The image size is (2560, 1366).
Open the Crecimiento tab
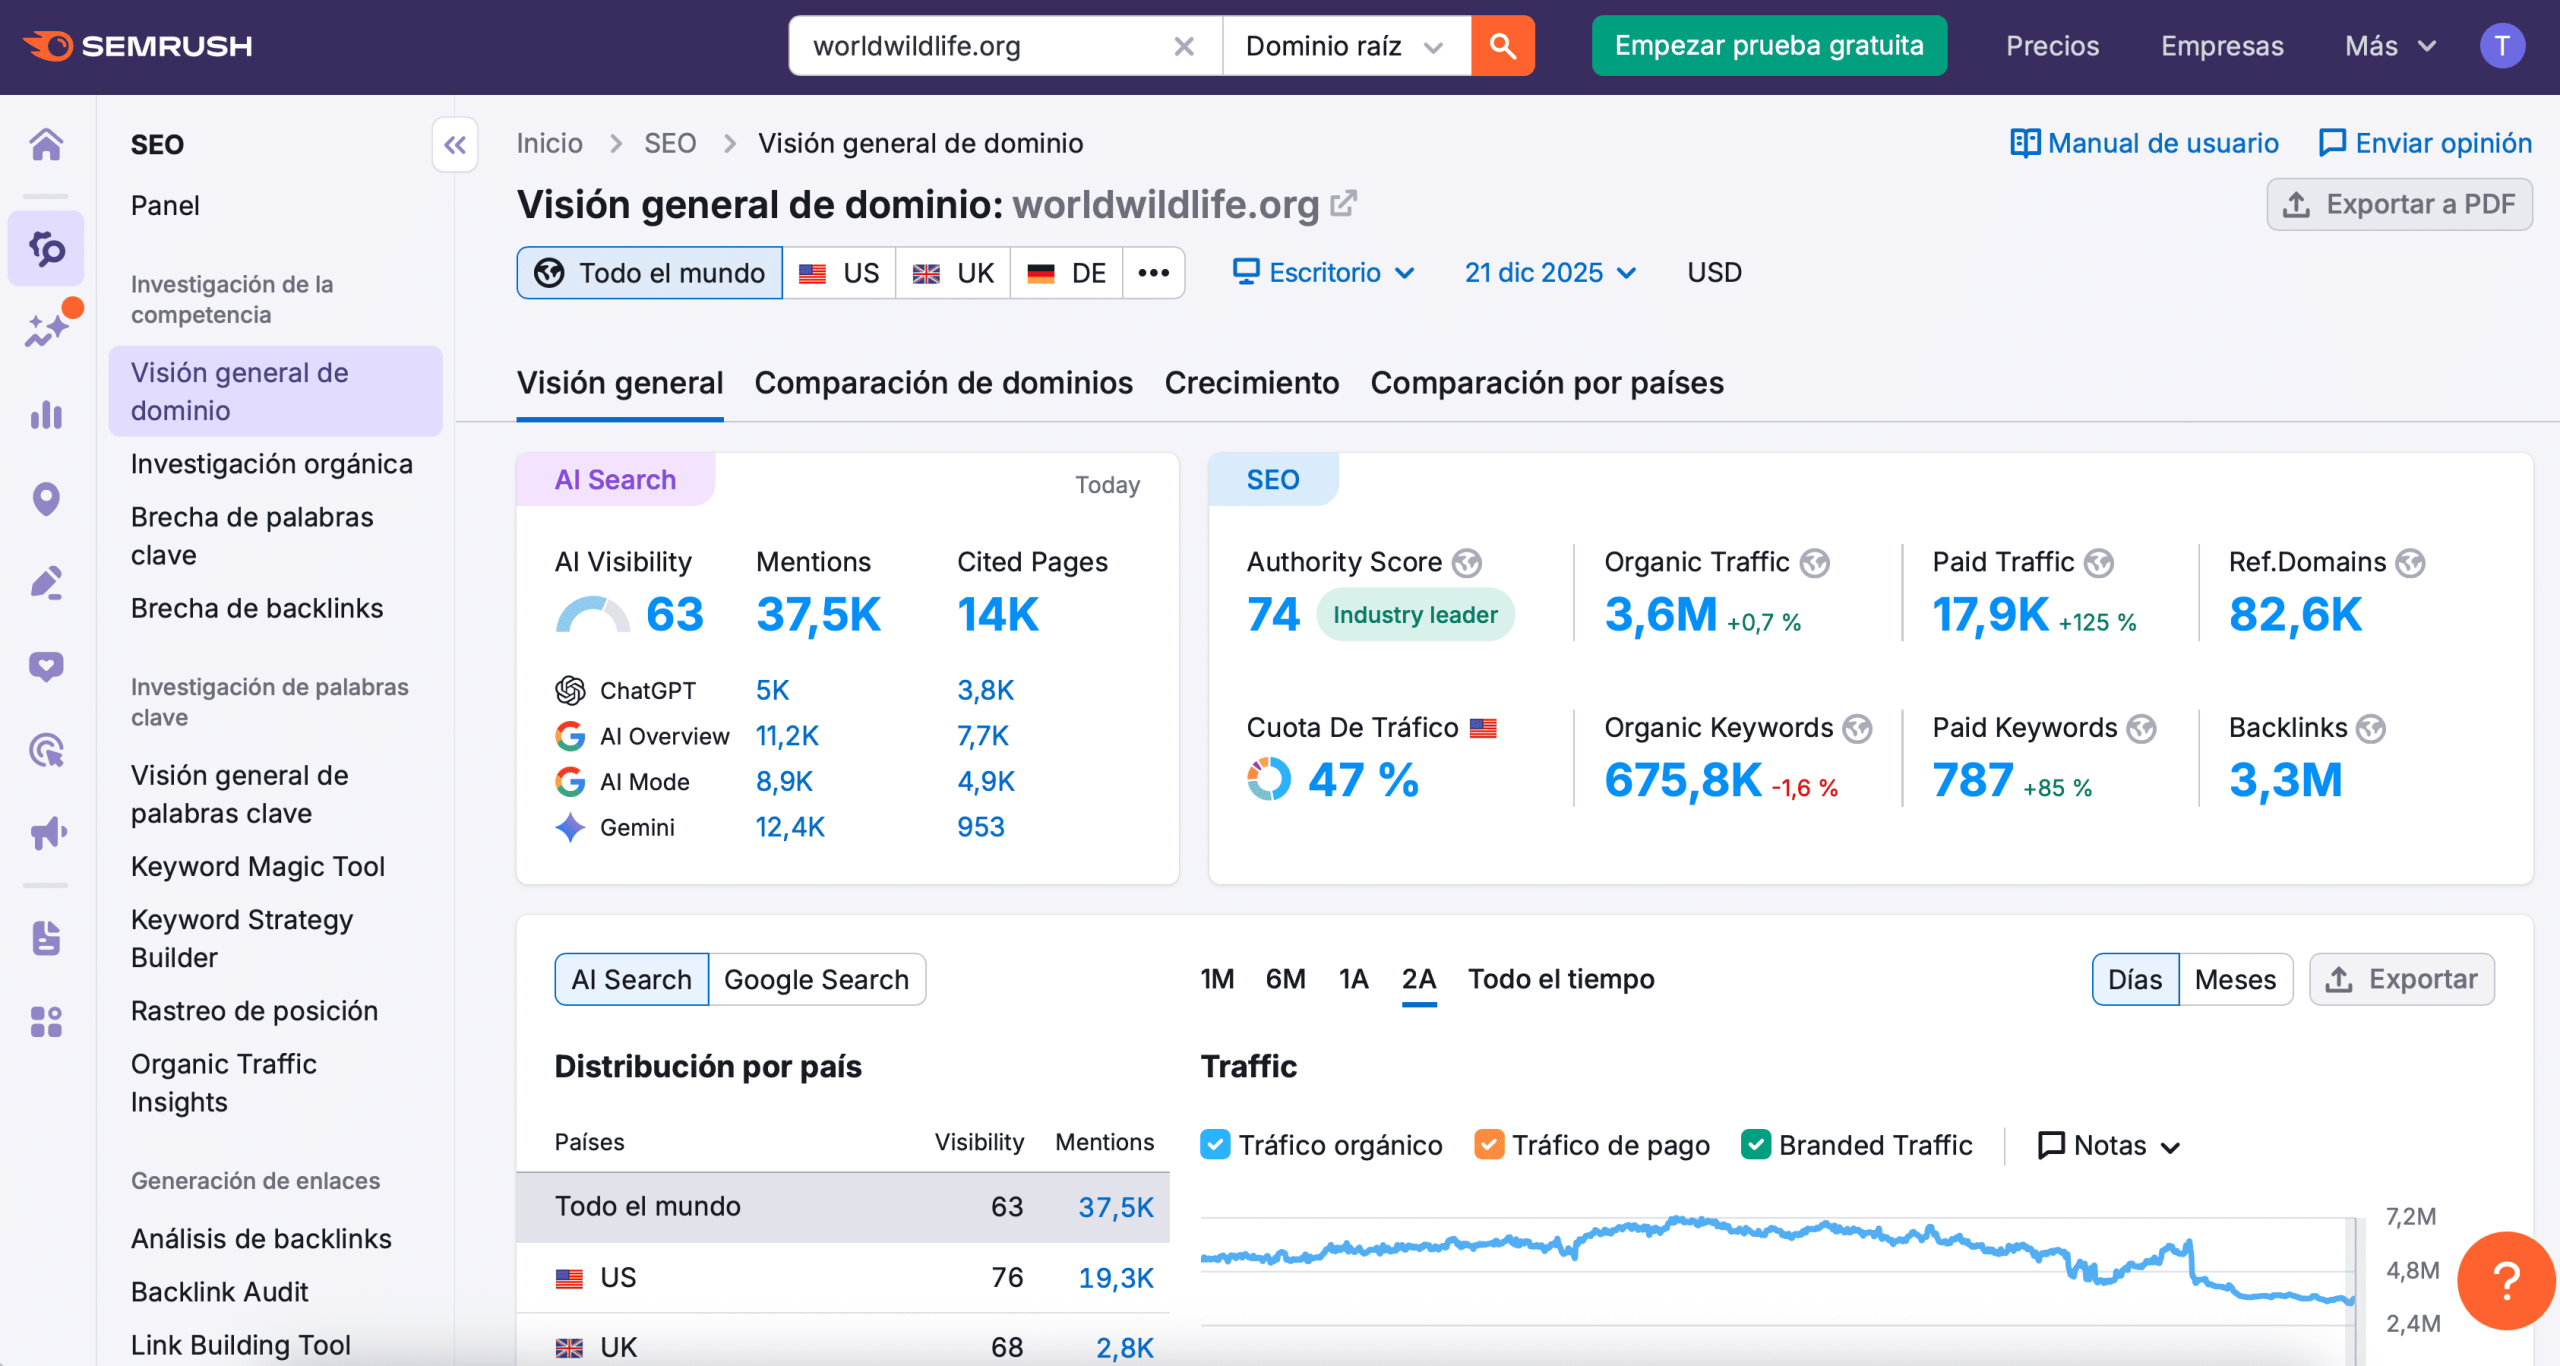[1251, 382]
